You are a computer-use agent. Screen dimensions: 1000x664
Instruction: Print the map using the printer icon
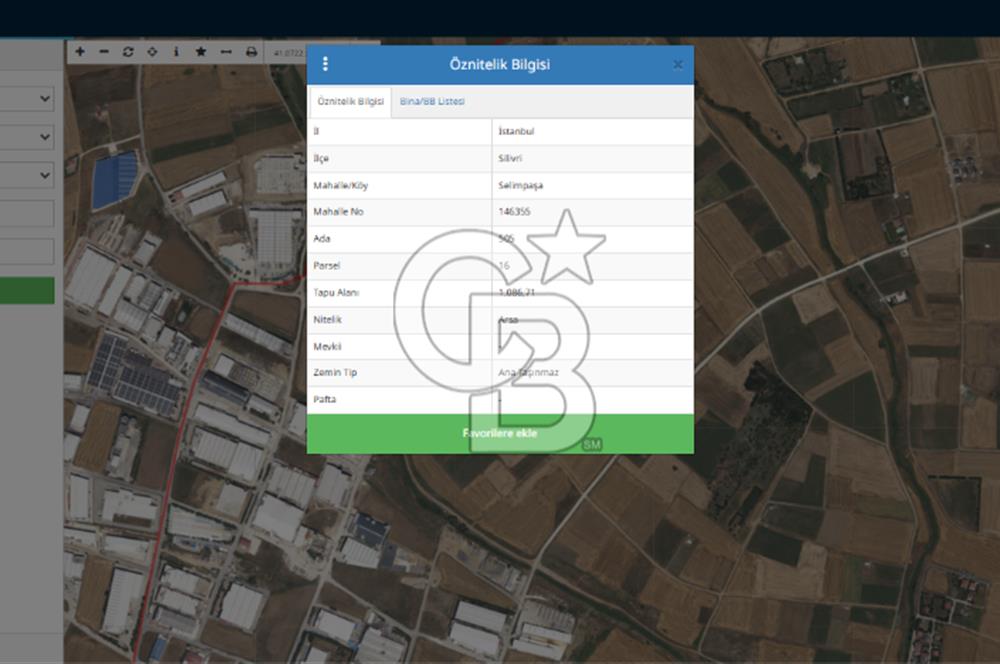251,51
